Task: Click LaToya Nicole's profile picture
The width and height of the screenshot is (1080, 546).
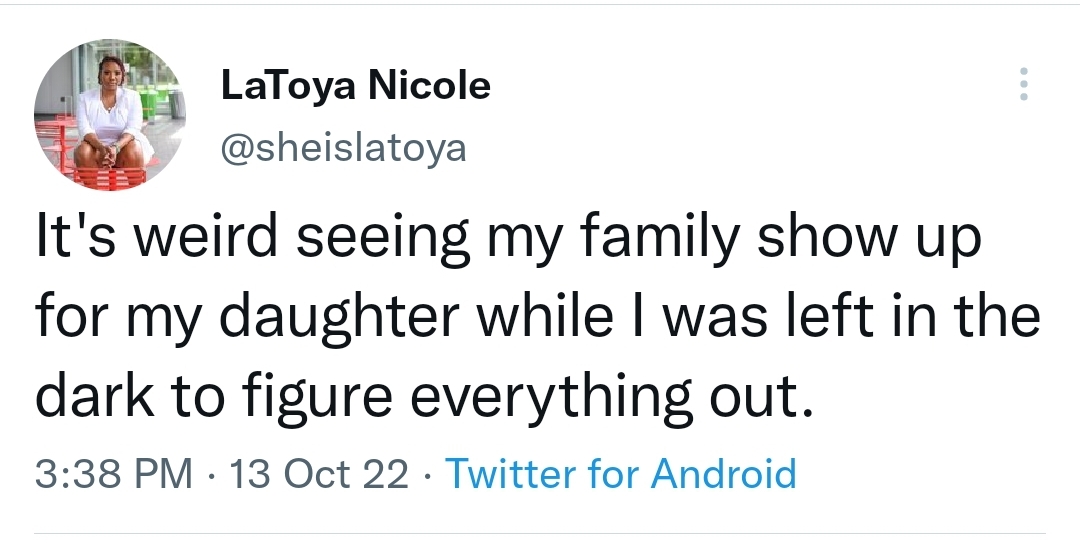Action: coord(110,114)
